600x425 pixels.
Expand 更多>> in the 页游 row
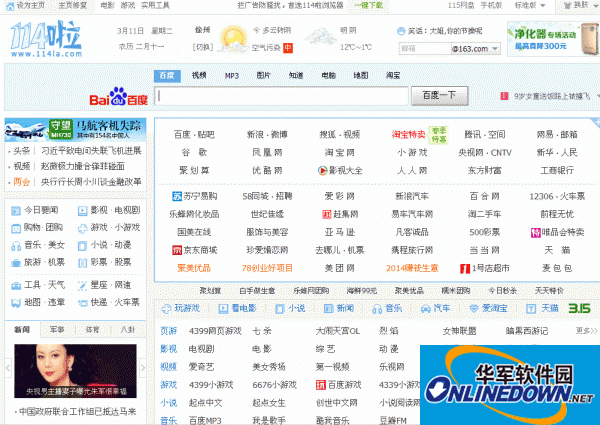coord(587,331)
